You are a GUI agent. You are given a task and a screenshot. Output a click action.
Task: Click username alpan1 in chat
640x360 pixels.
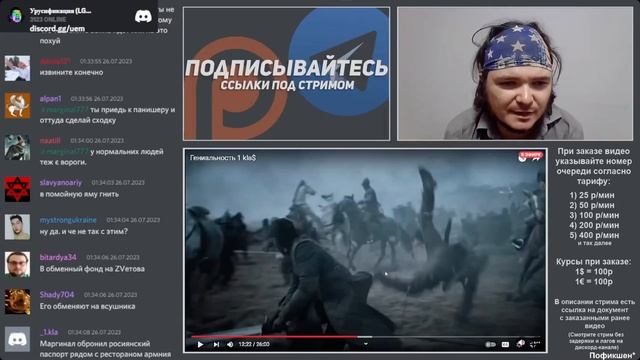(51, 99)
